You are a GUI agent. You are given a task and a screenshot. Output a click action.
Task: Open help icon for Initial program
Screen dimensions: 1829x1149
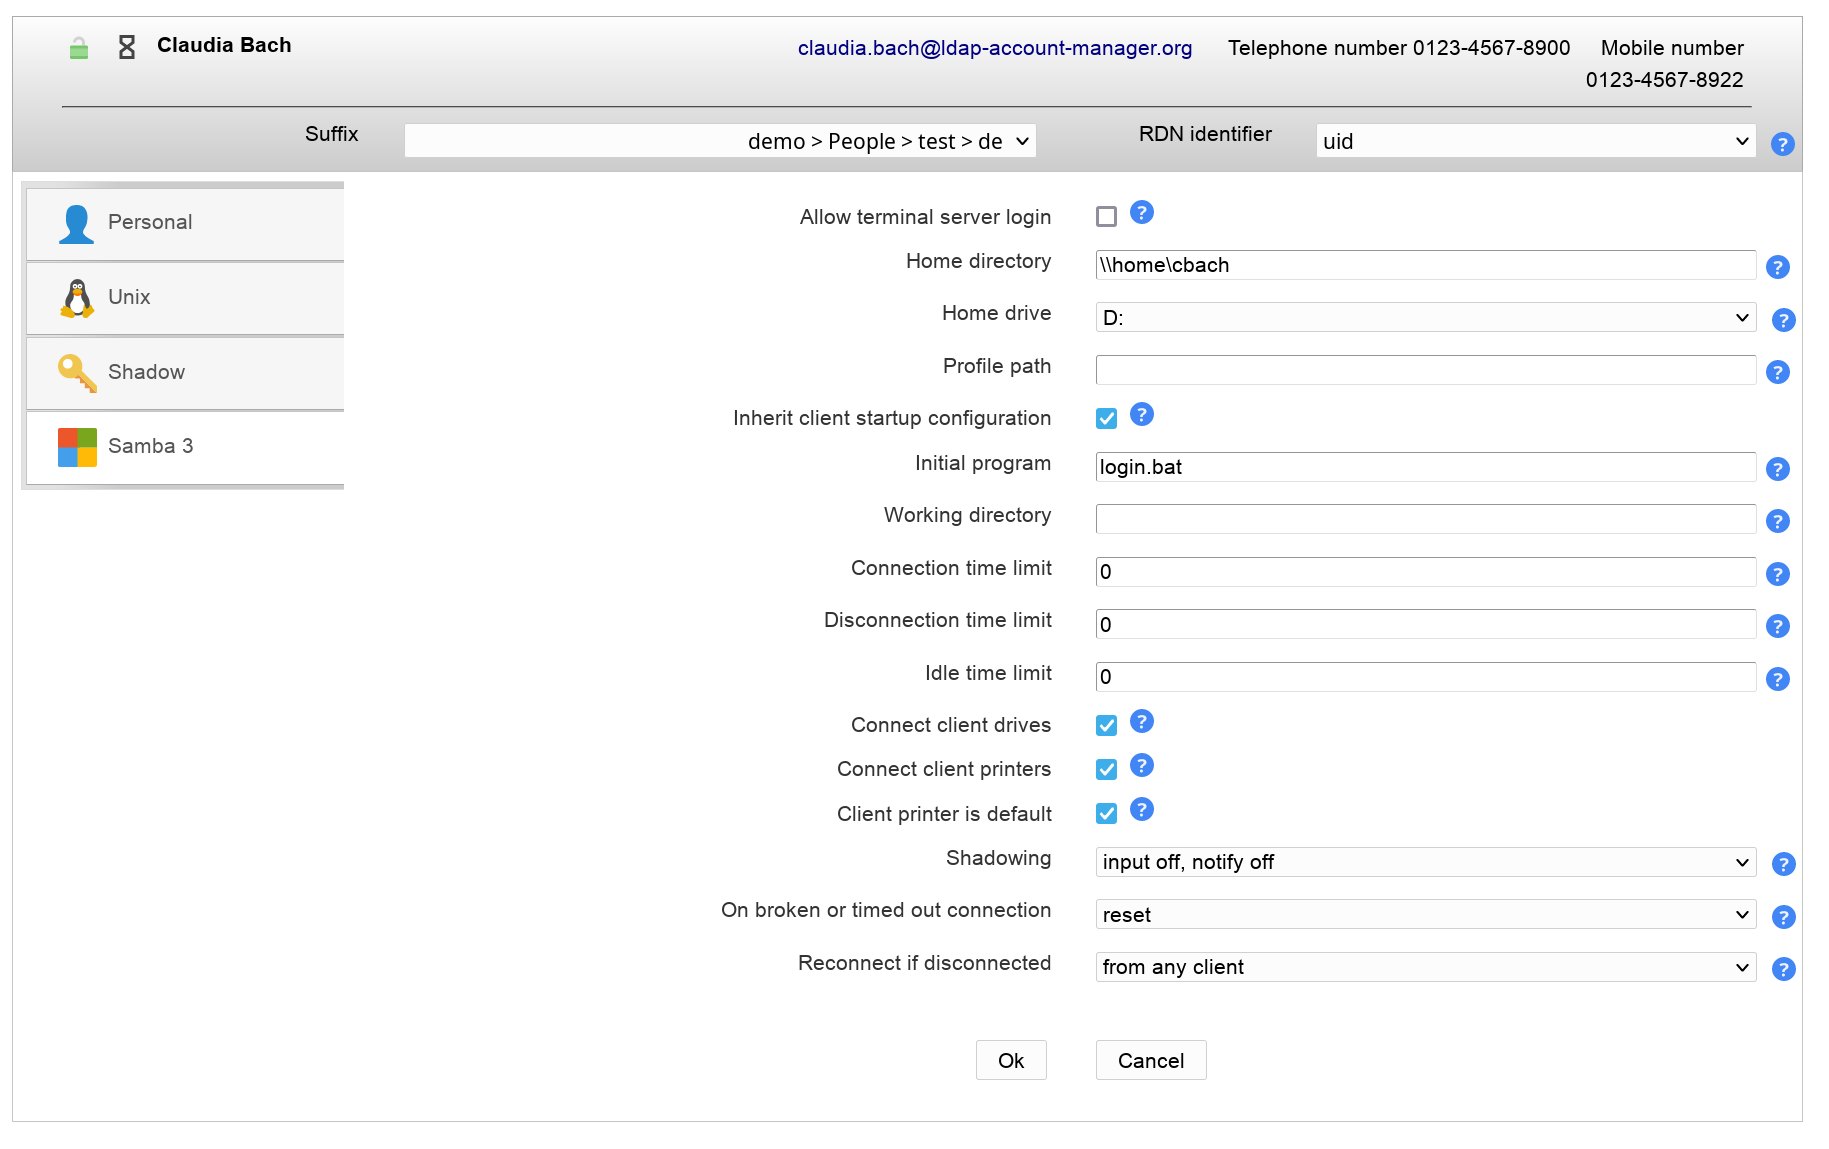(1777, 469)
